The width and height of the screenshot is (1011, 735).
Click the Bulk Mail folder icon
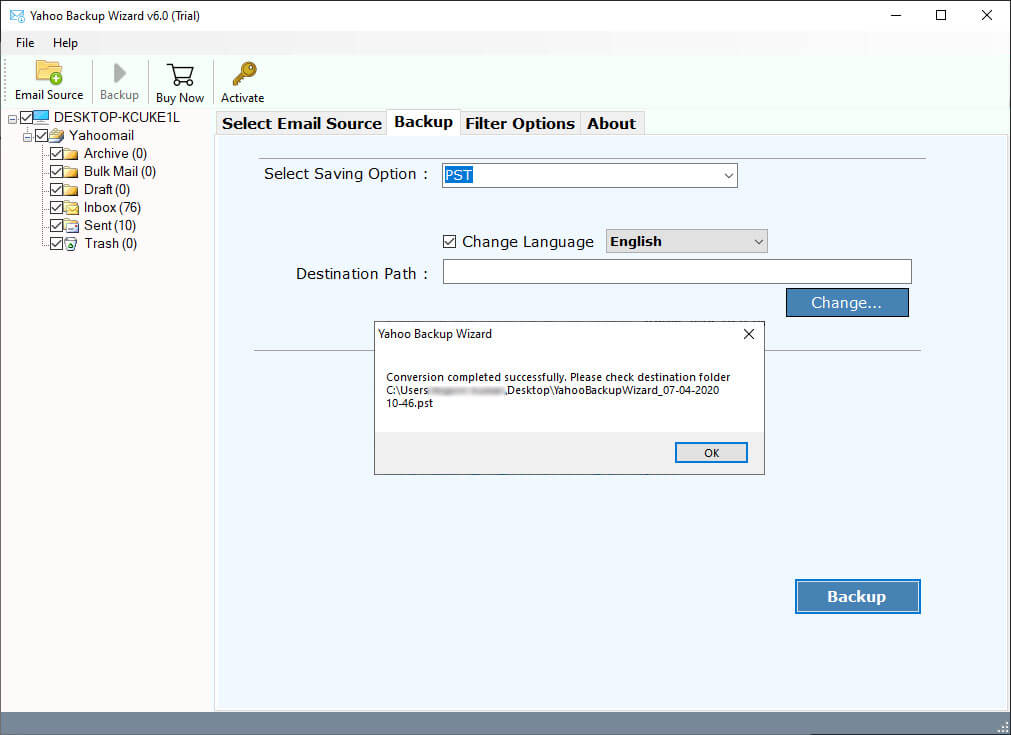tap(71, 172)
